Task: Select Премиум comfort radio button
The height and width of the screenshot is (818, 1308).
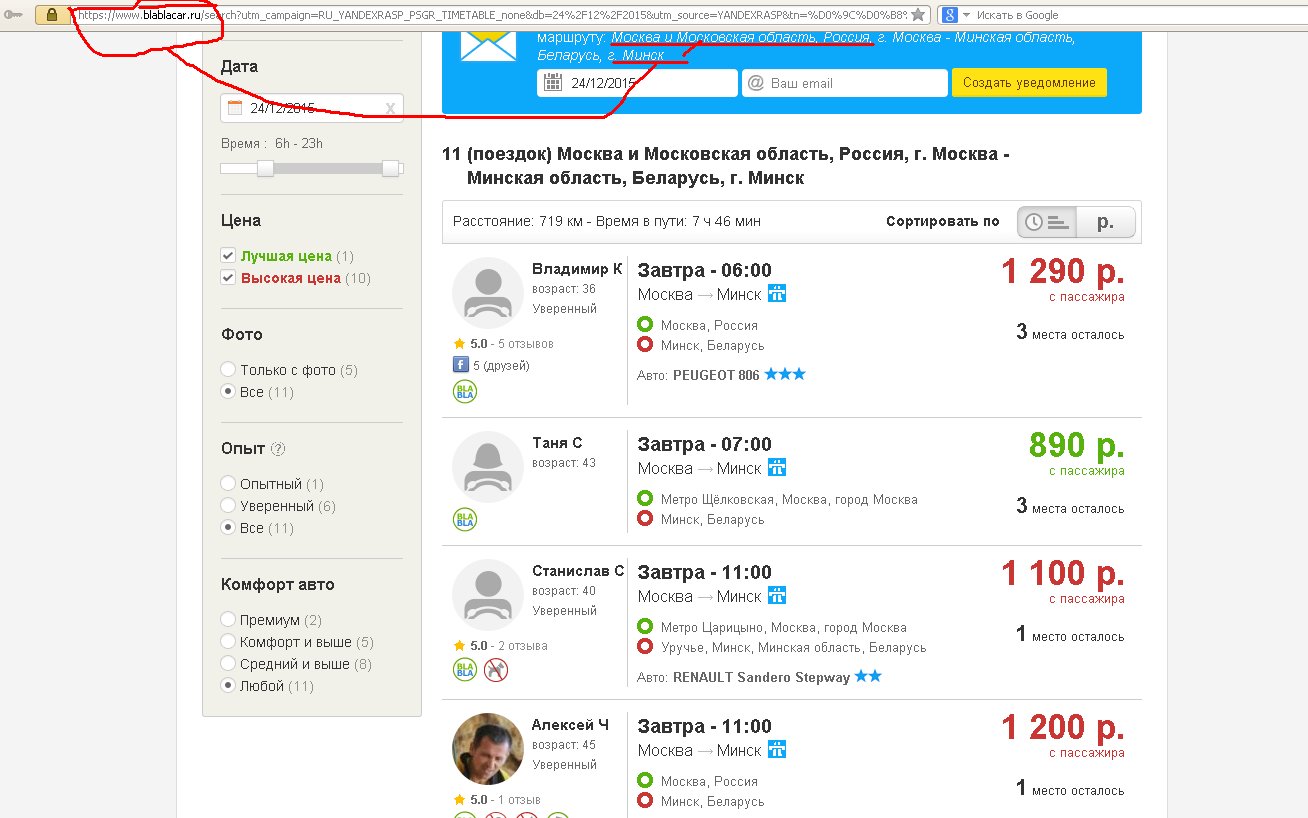Action: (228, 620)
